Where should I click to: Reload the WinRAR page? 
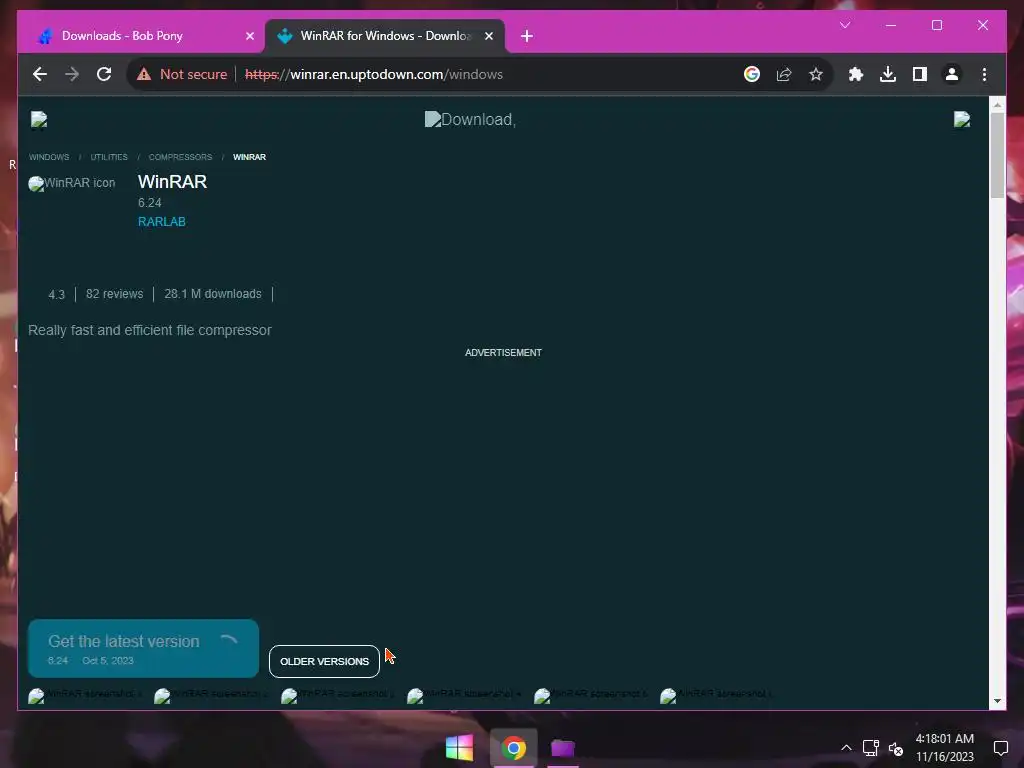(104, 74)
